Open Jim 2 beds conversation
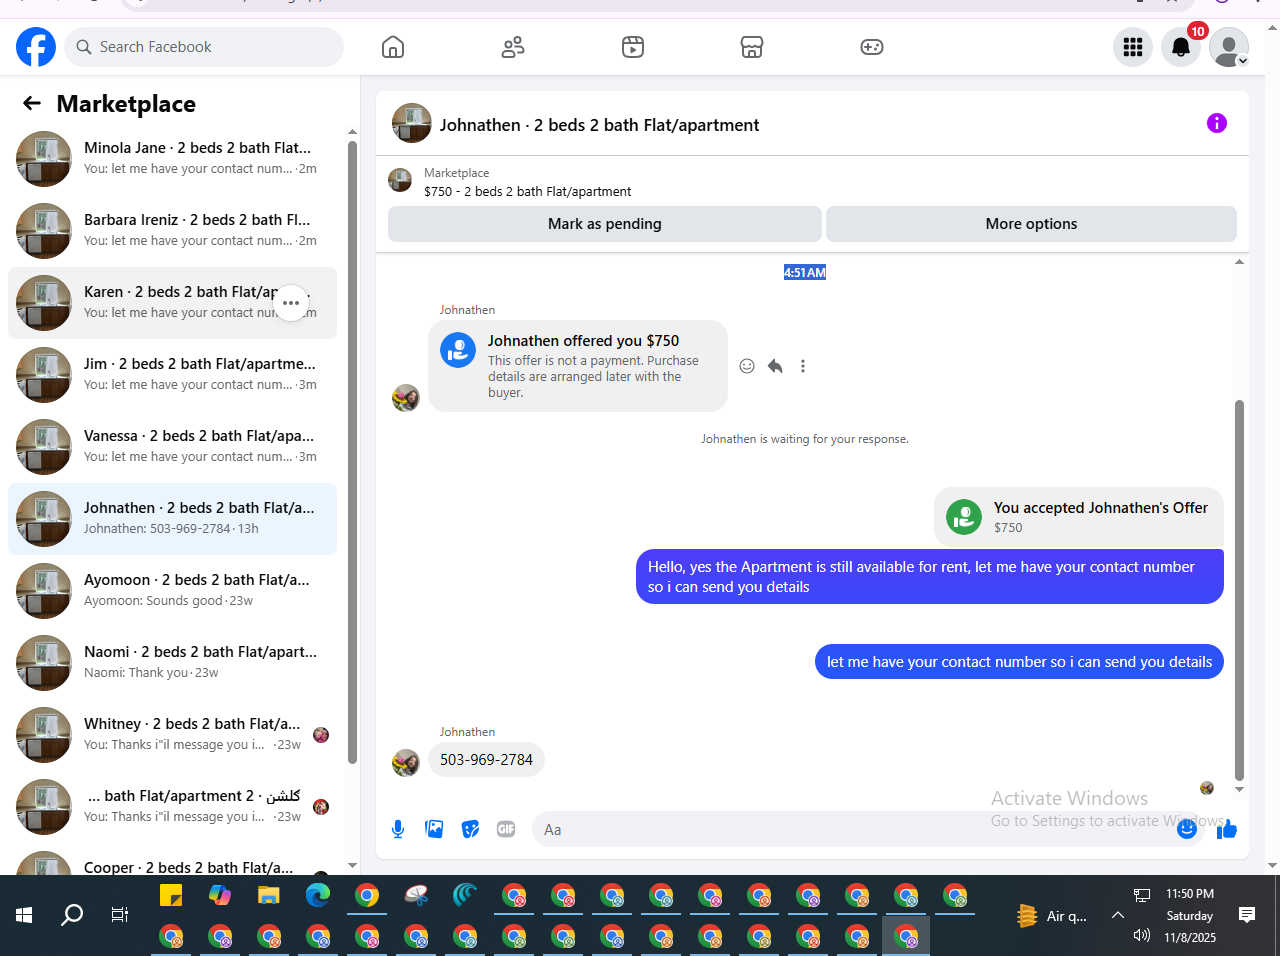1280x956 pixels. click(x=172, y=375)
